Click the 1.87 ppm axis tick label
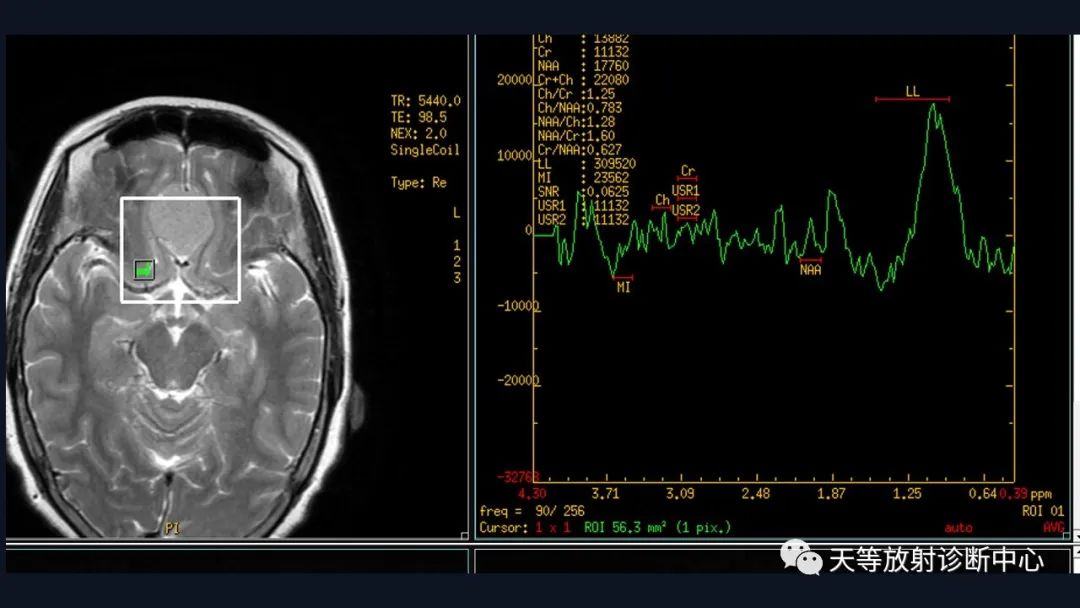Image resolution: width=1080 pixels, height=608 pixels. coord(831,494)
